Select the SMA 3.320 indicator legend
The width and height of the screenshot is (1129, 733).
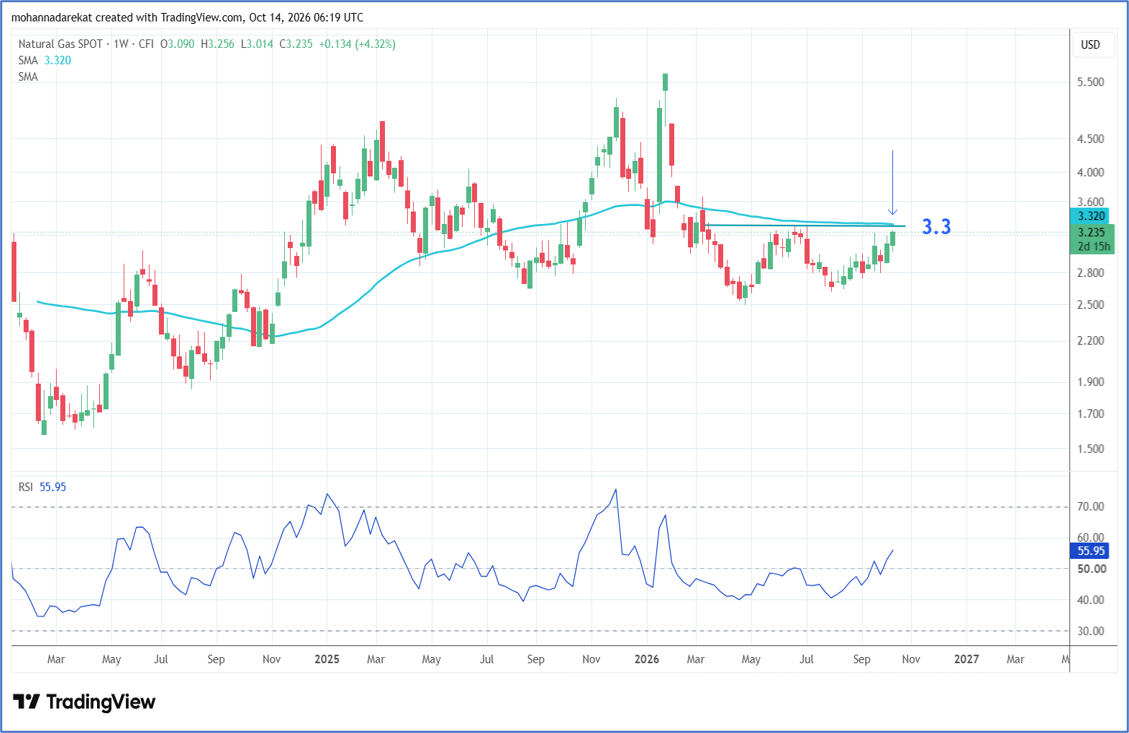click(45, 60)
